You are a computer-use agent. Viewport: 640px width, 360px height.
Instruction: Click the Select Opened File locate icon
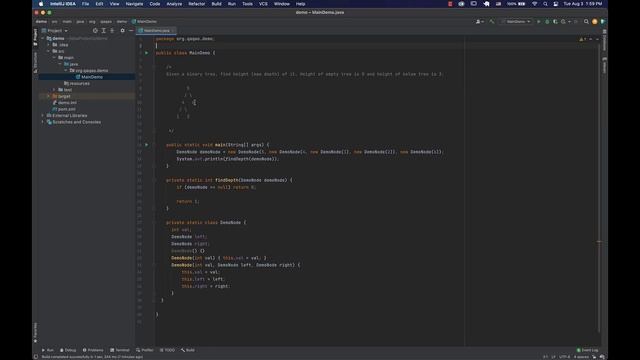point(95,31)
